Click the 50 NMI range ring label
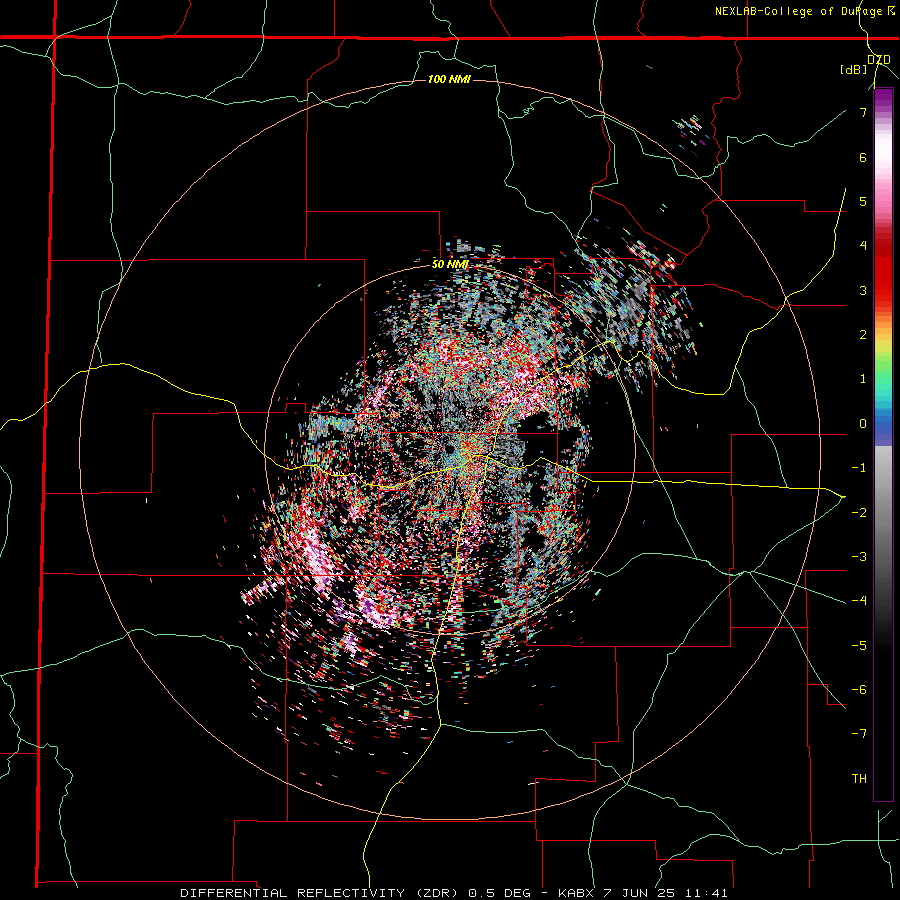 point(449,265)
